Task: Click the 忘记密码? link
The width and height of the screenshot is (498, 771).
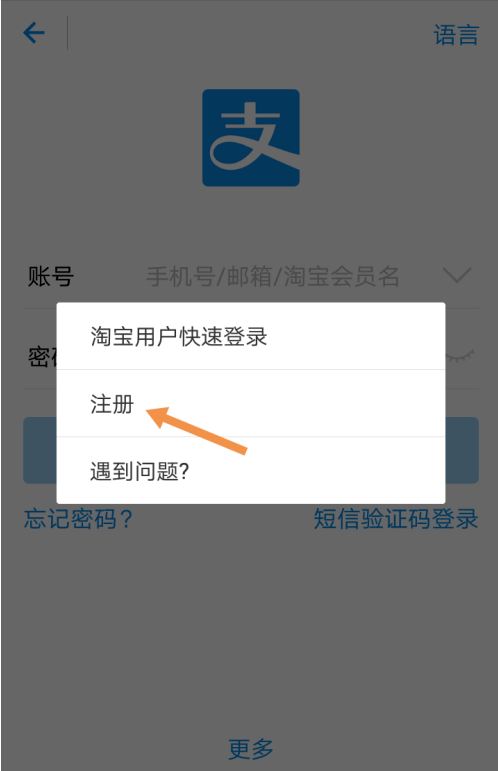Action: click(x=78, y=519)
